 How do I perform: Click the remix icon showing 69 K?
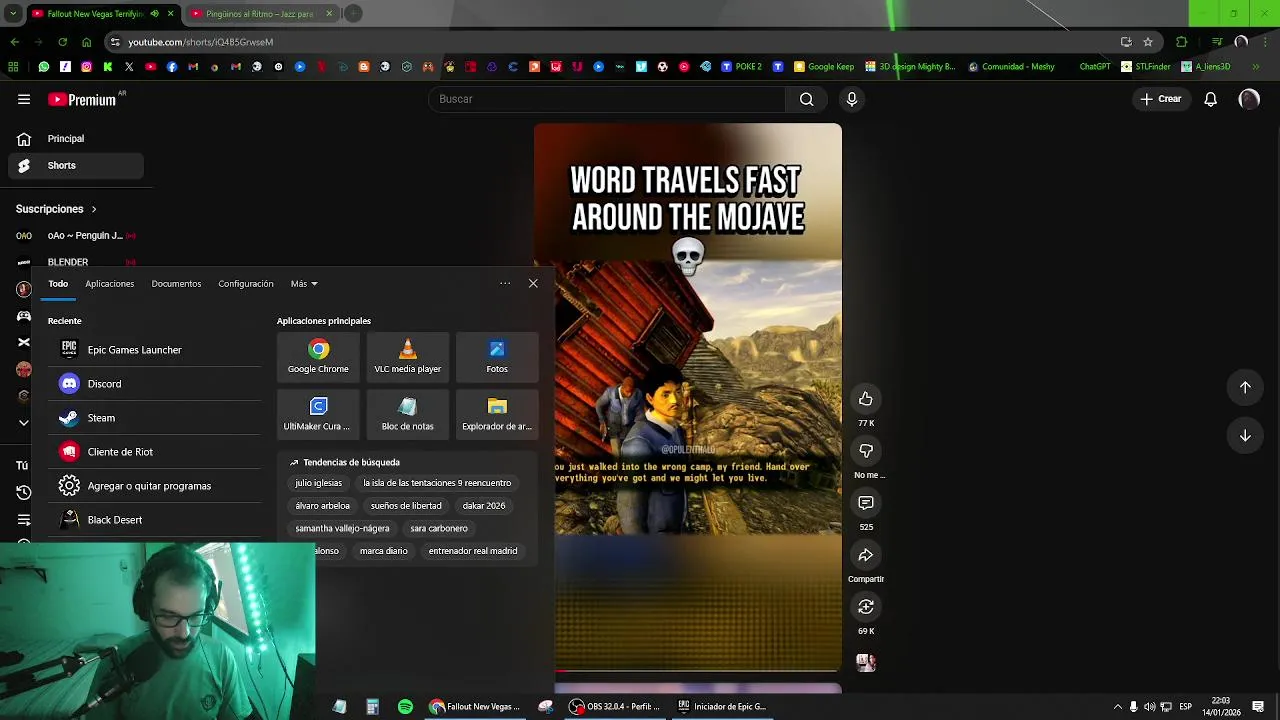point(866,607)
